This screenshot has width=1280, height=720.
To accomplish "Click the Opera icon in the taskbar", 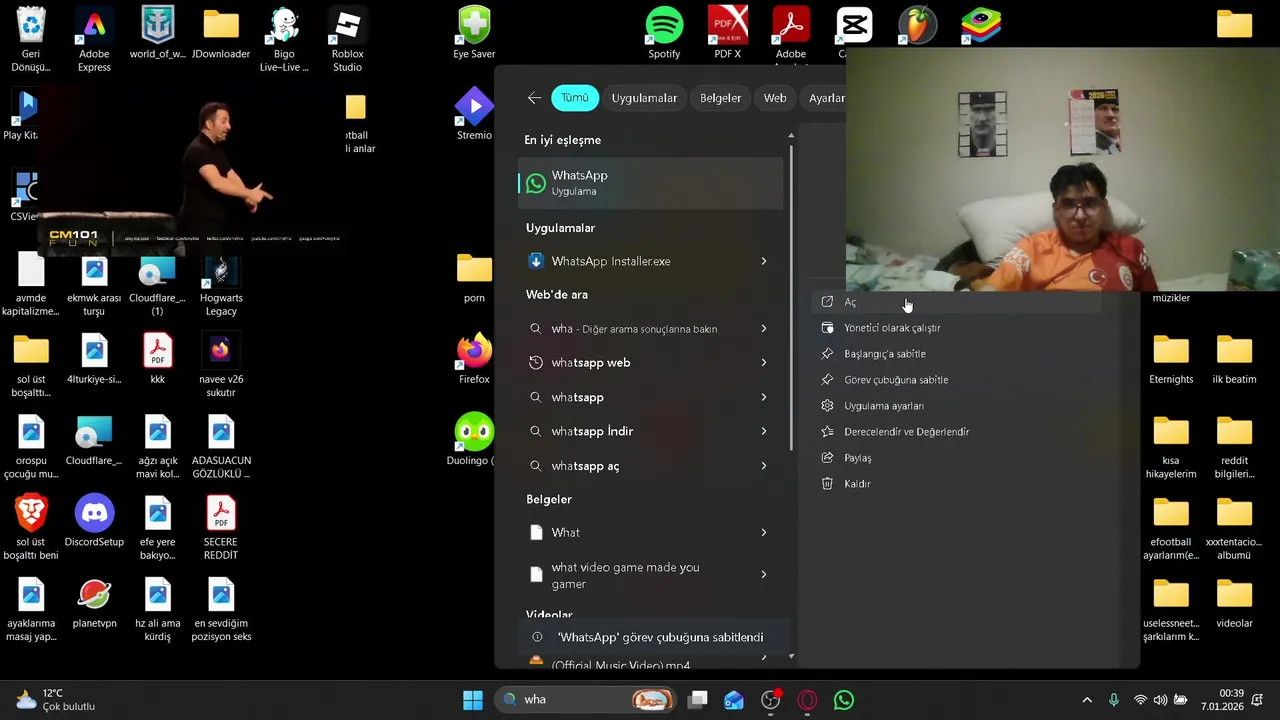I will point(807,700).
